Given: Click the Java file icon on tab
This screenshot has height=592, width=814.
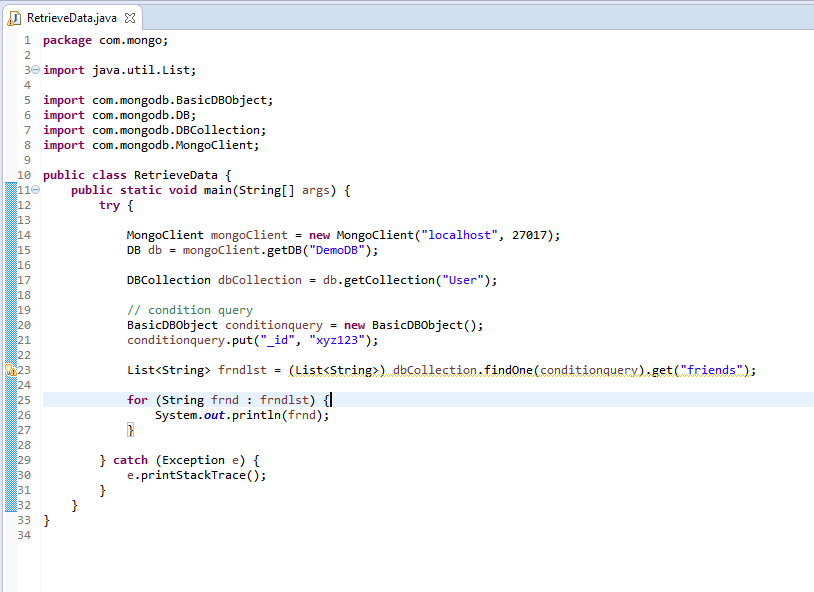Looking at the screenshot, I should 14,19.
